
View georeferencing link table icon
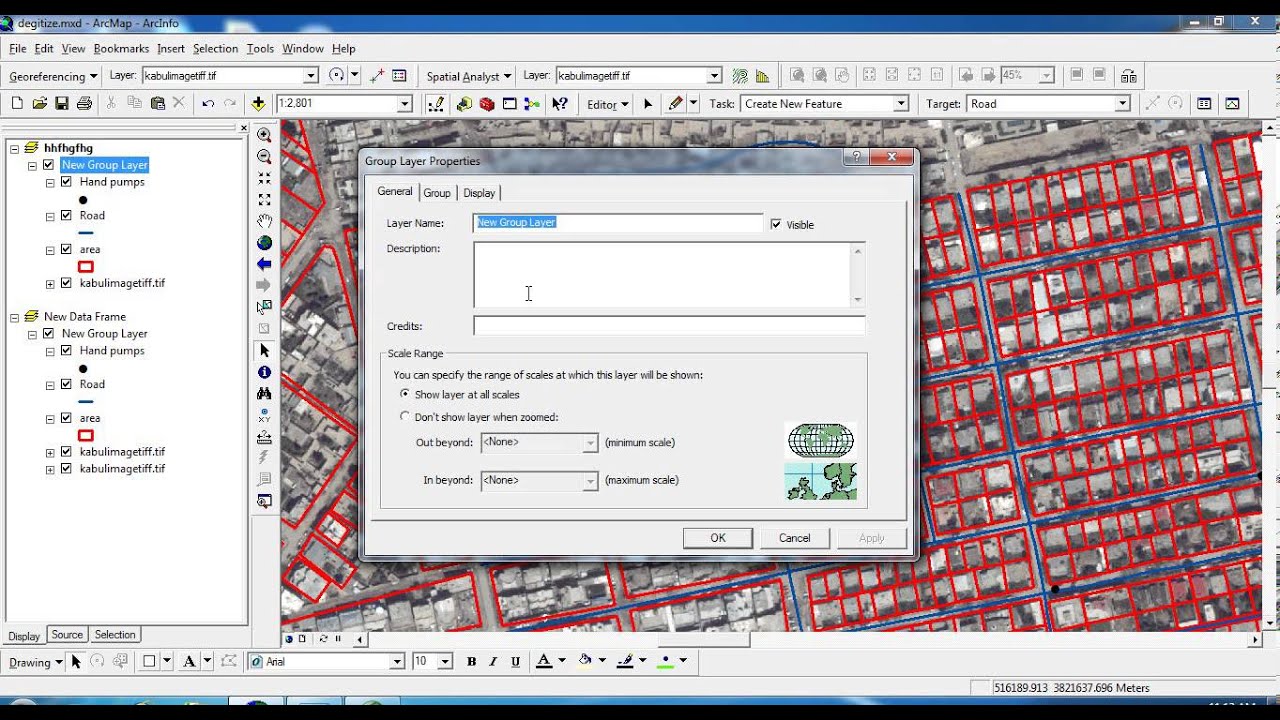(399, 75)
